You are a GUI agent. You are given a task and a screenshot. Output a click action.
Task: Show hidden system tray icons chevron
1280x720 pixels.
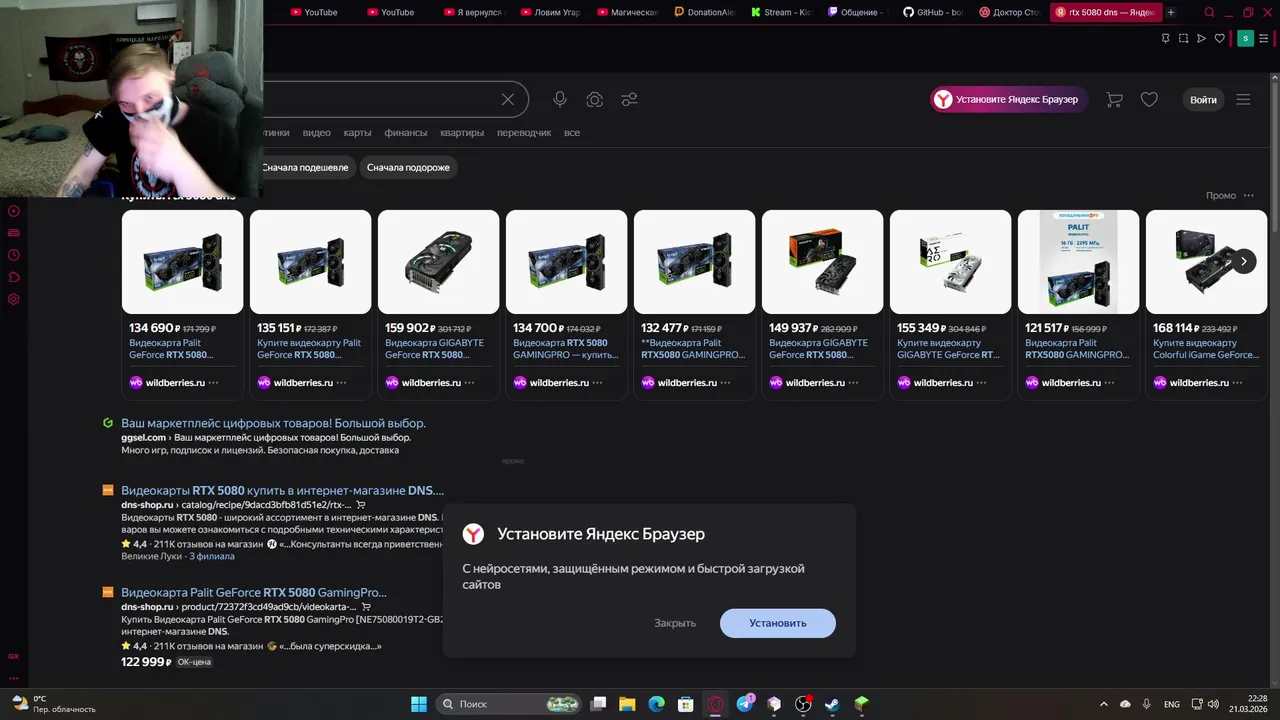(1104, 704)
